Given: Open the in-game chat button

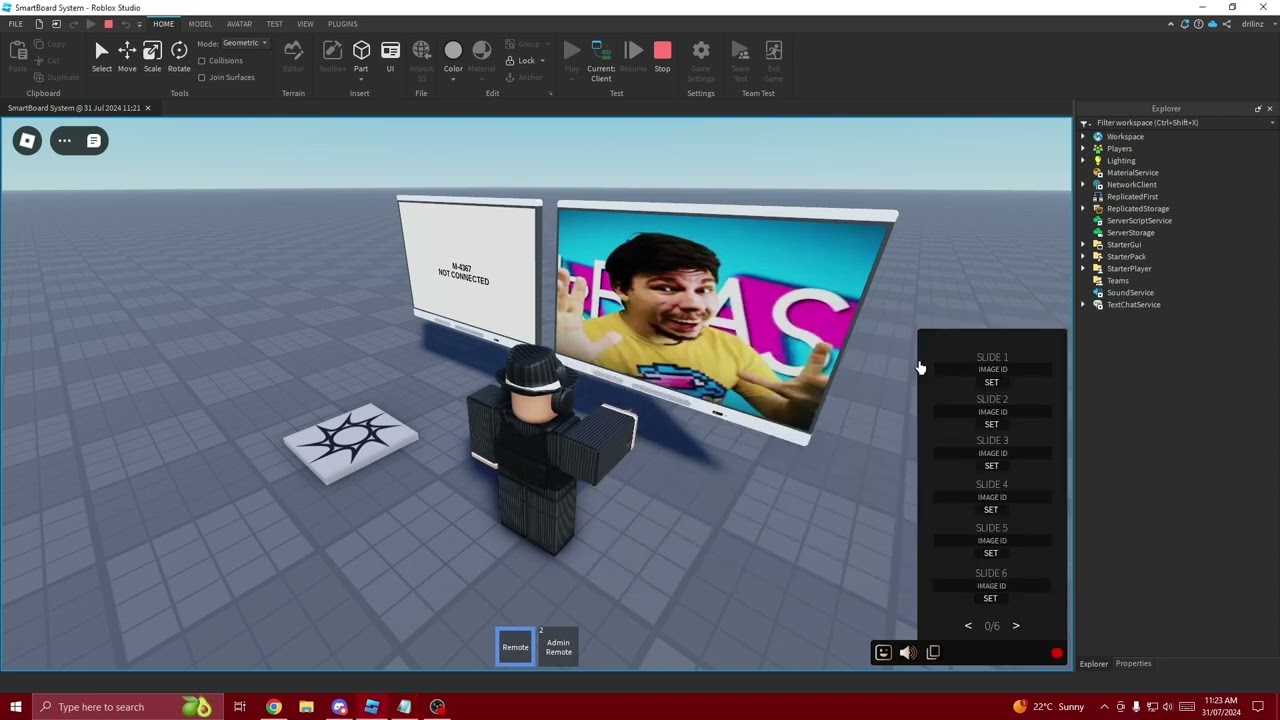Looking at the screenshot, I should tap(93, 141).
